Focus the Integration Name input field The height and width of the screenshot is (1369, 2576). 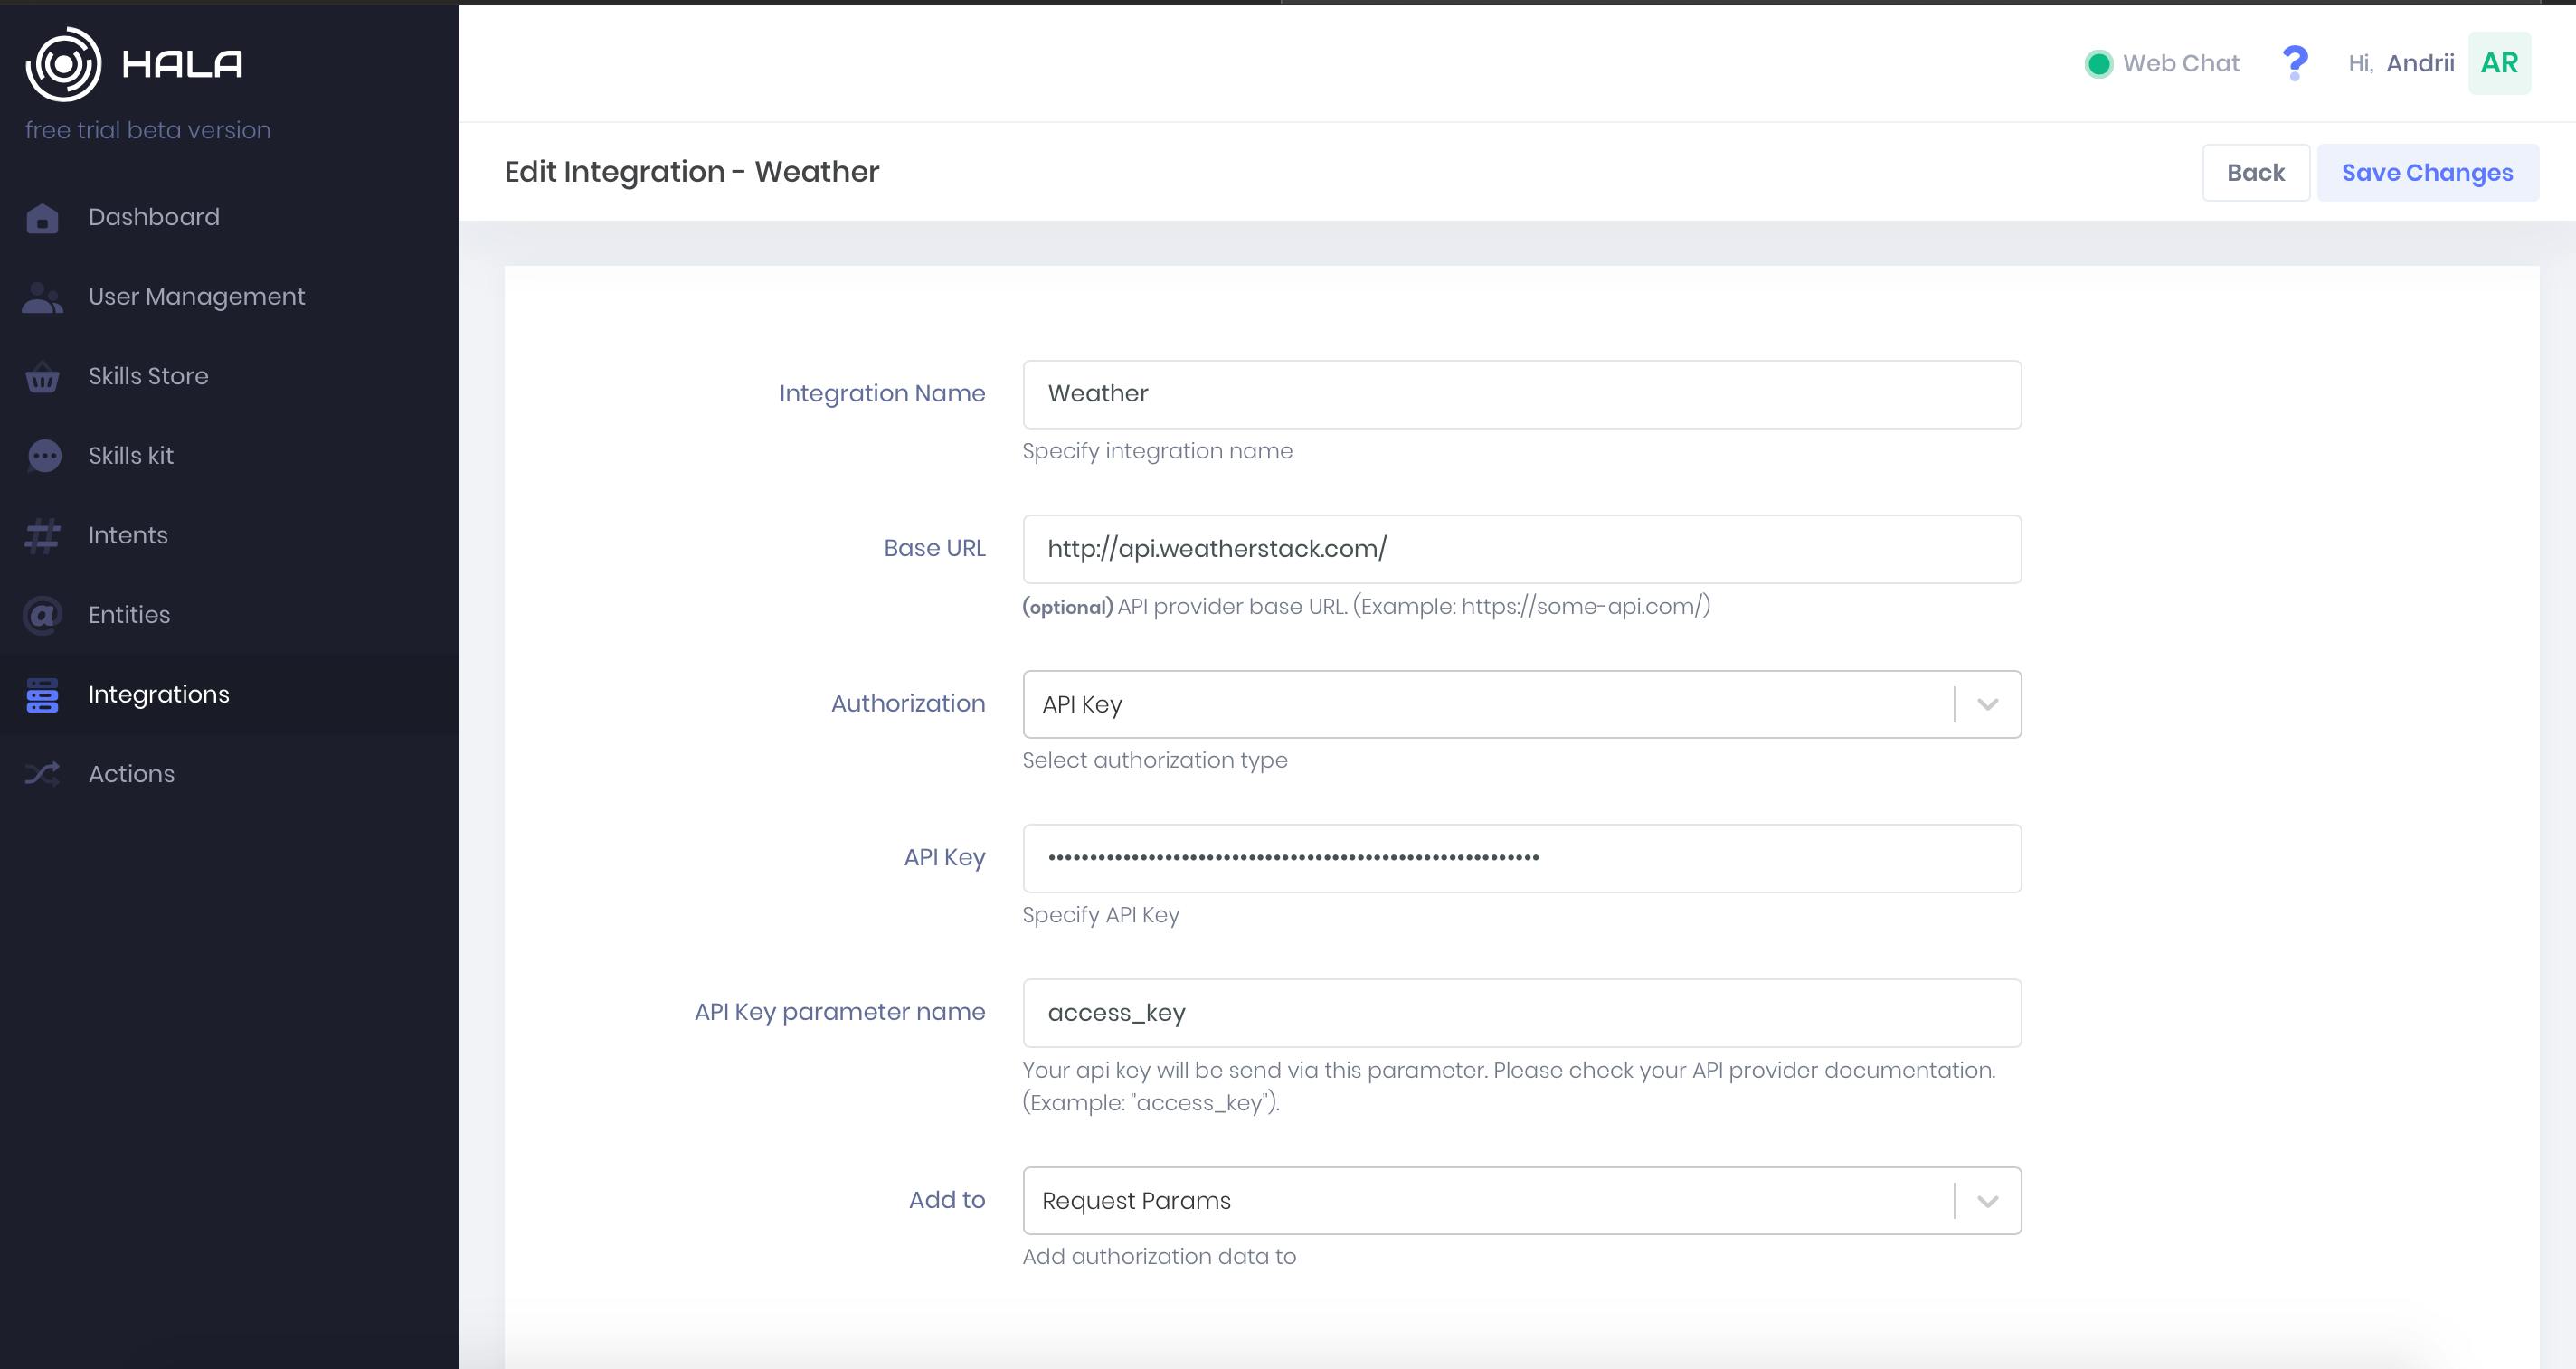pos(1521,394)
